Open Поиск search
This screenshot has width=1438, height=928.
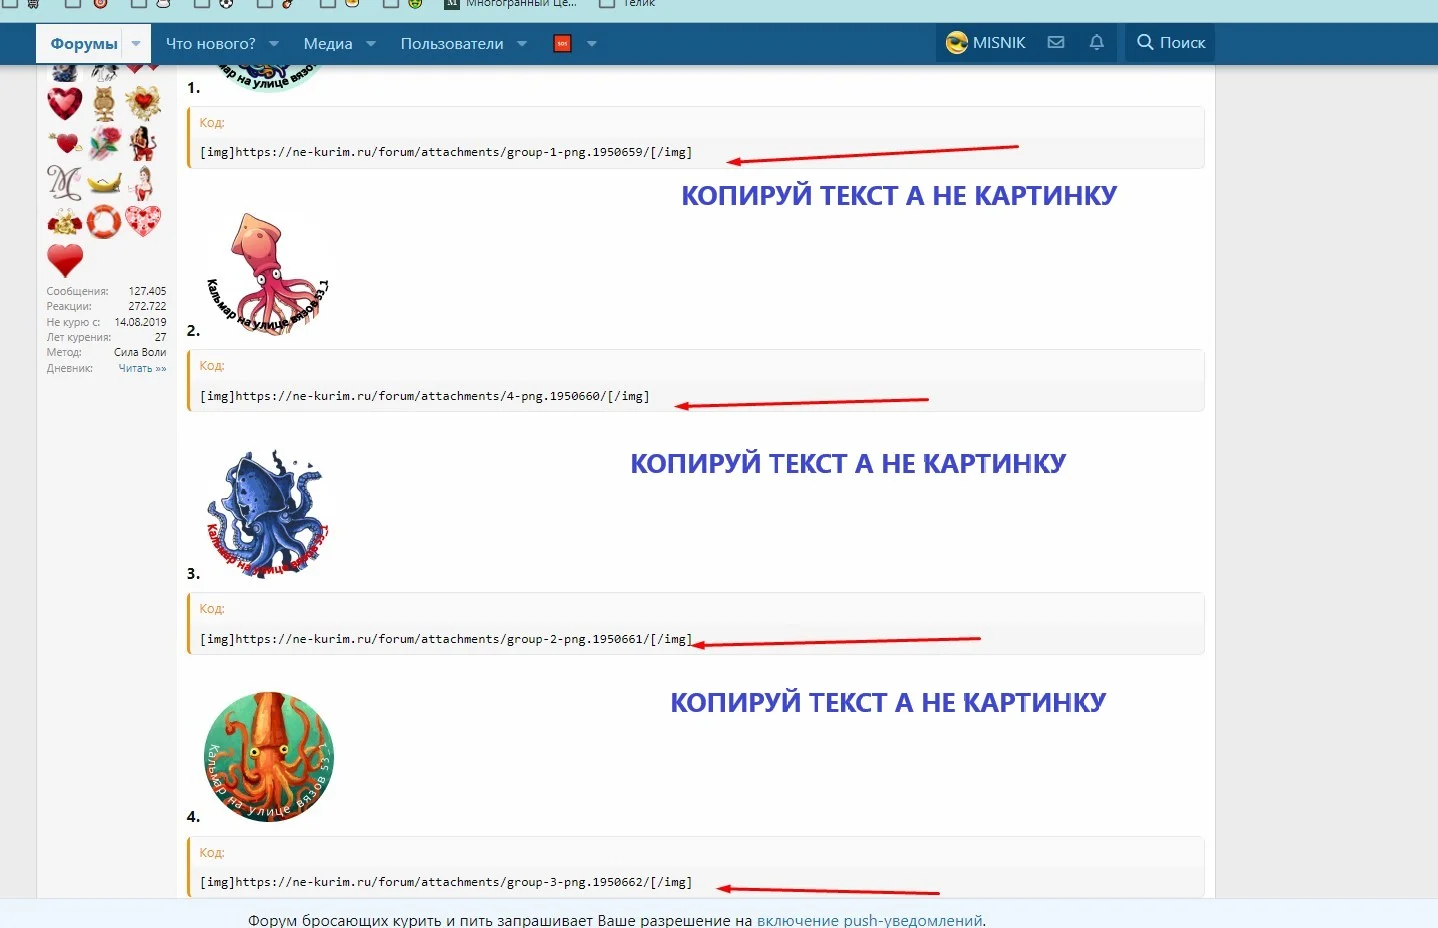[x=1171, y=43]
